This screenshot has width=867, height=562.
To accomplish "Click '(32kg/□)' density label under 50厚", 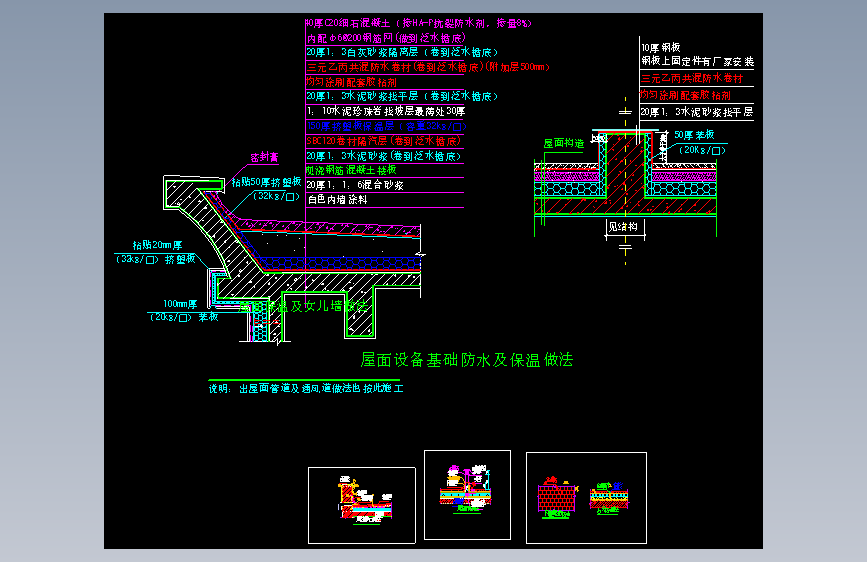I will 276,196.
